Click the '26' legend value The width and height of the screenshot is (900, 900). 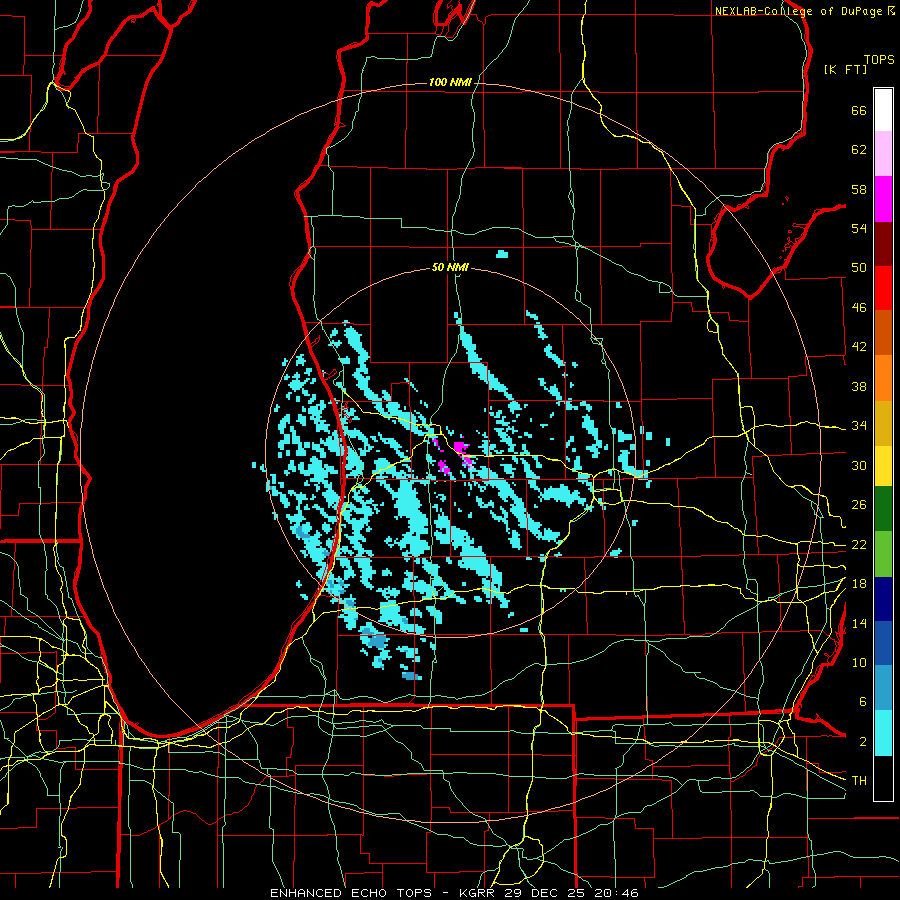click(859, 505)
